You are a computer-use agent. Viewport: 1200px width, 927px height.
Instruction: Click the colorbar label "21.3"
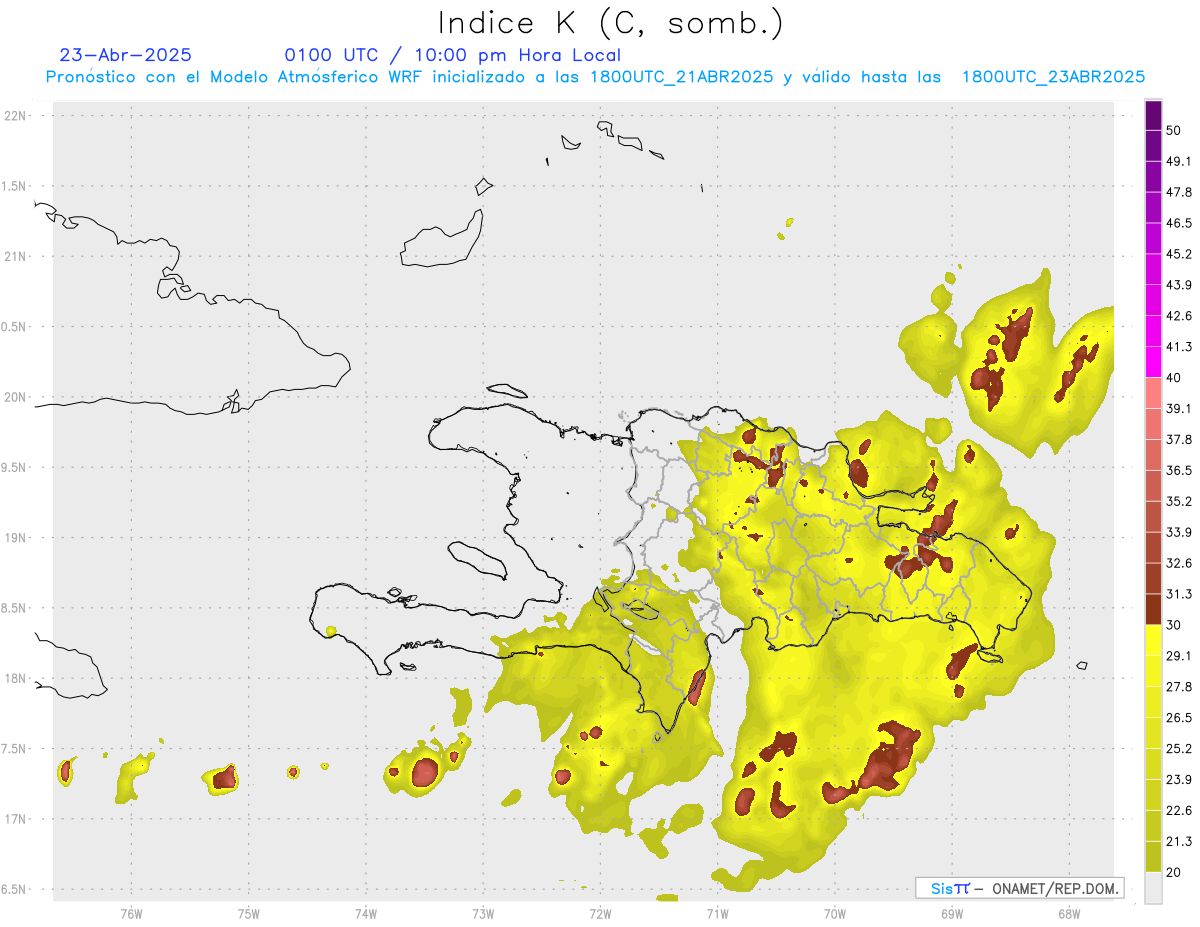pyautogui.click(x=1179, y=842)
